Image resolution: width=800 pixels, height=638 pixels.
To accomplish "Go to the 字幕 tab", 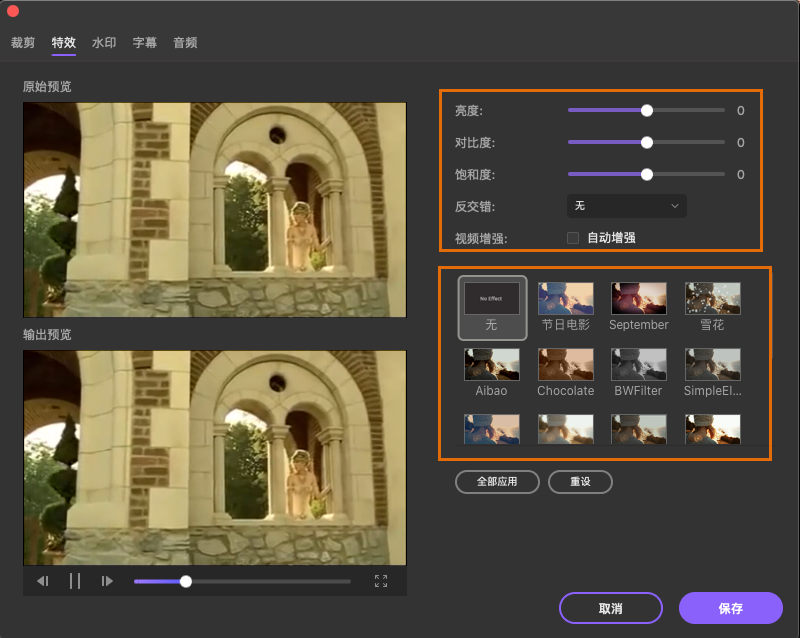I will (145, 43).
